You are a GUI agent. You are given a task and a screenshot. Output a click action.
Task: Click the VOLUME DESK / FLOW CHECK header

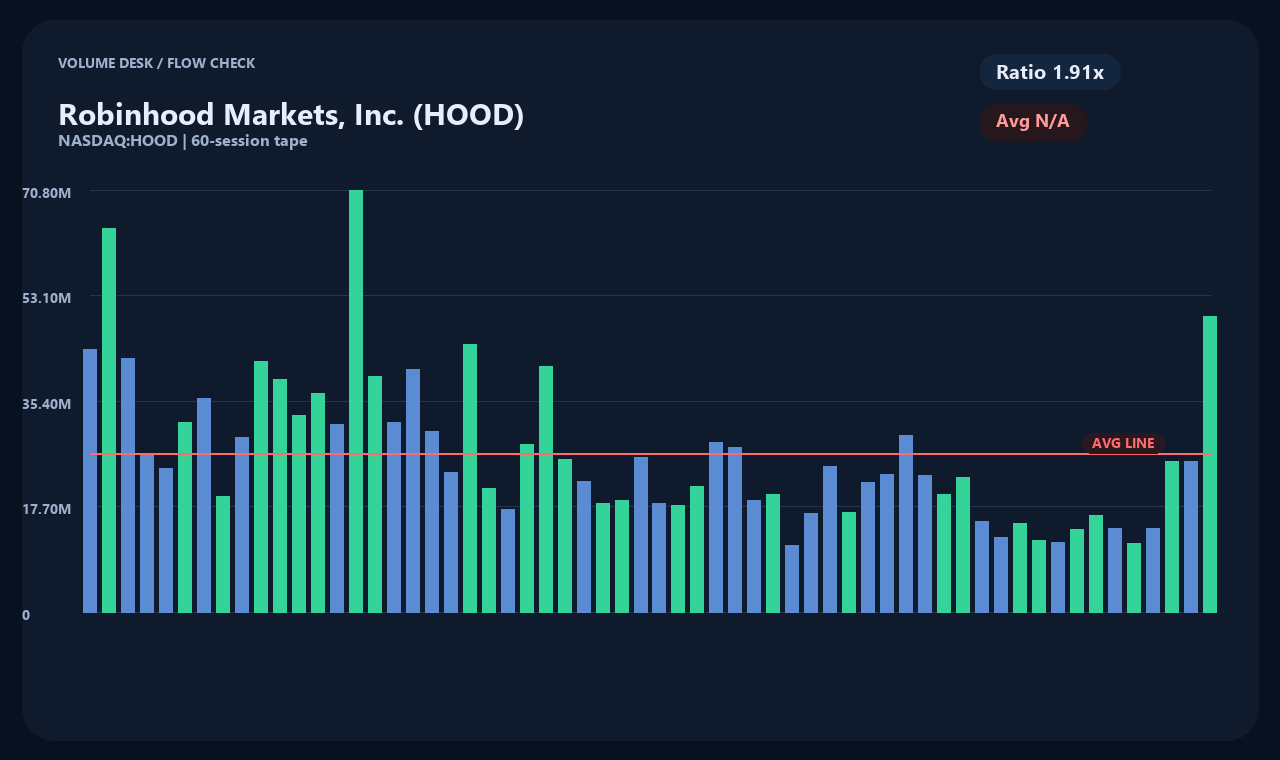157,63
